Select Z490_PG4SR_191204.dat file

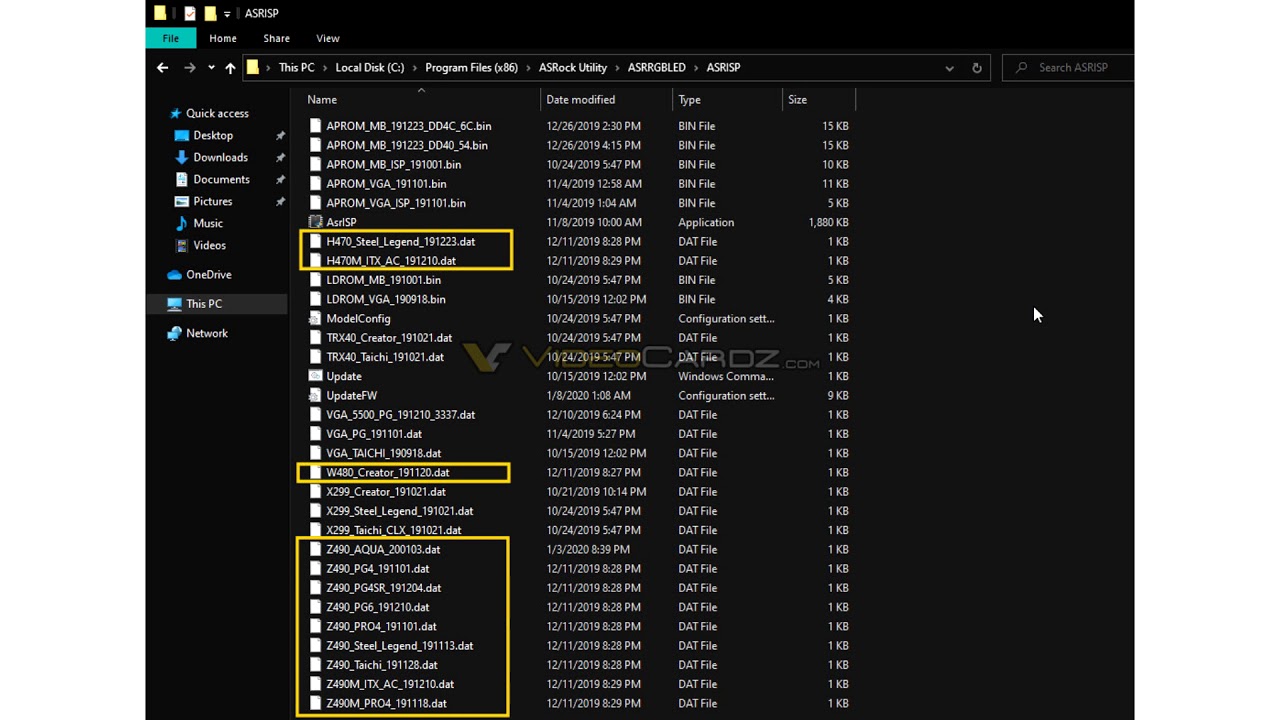pyautogui.click(x=384, y=588)
